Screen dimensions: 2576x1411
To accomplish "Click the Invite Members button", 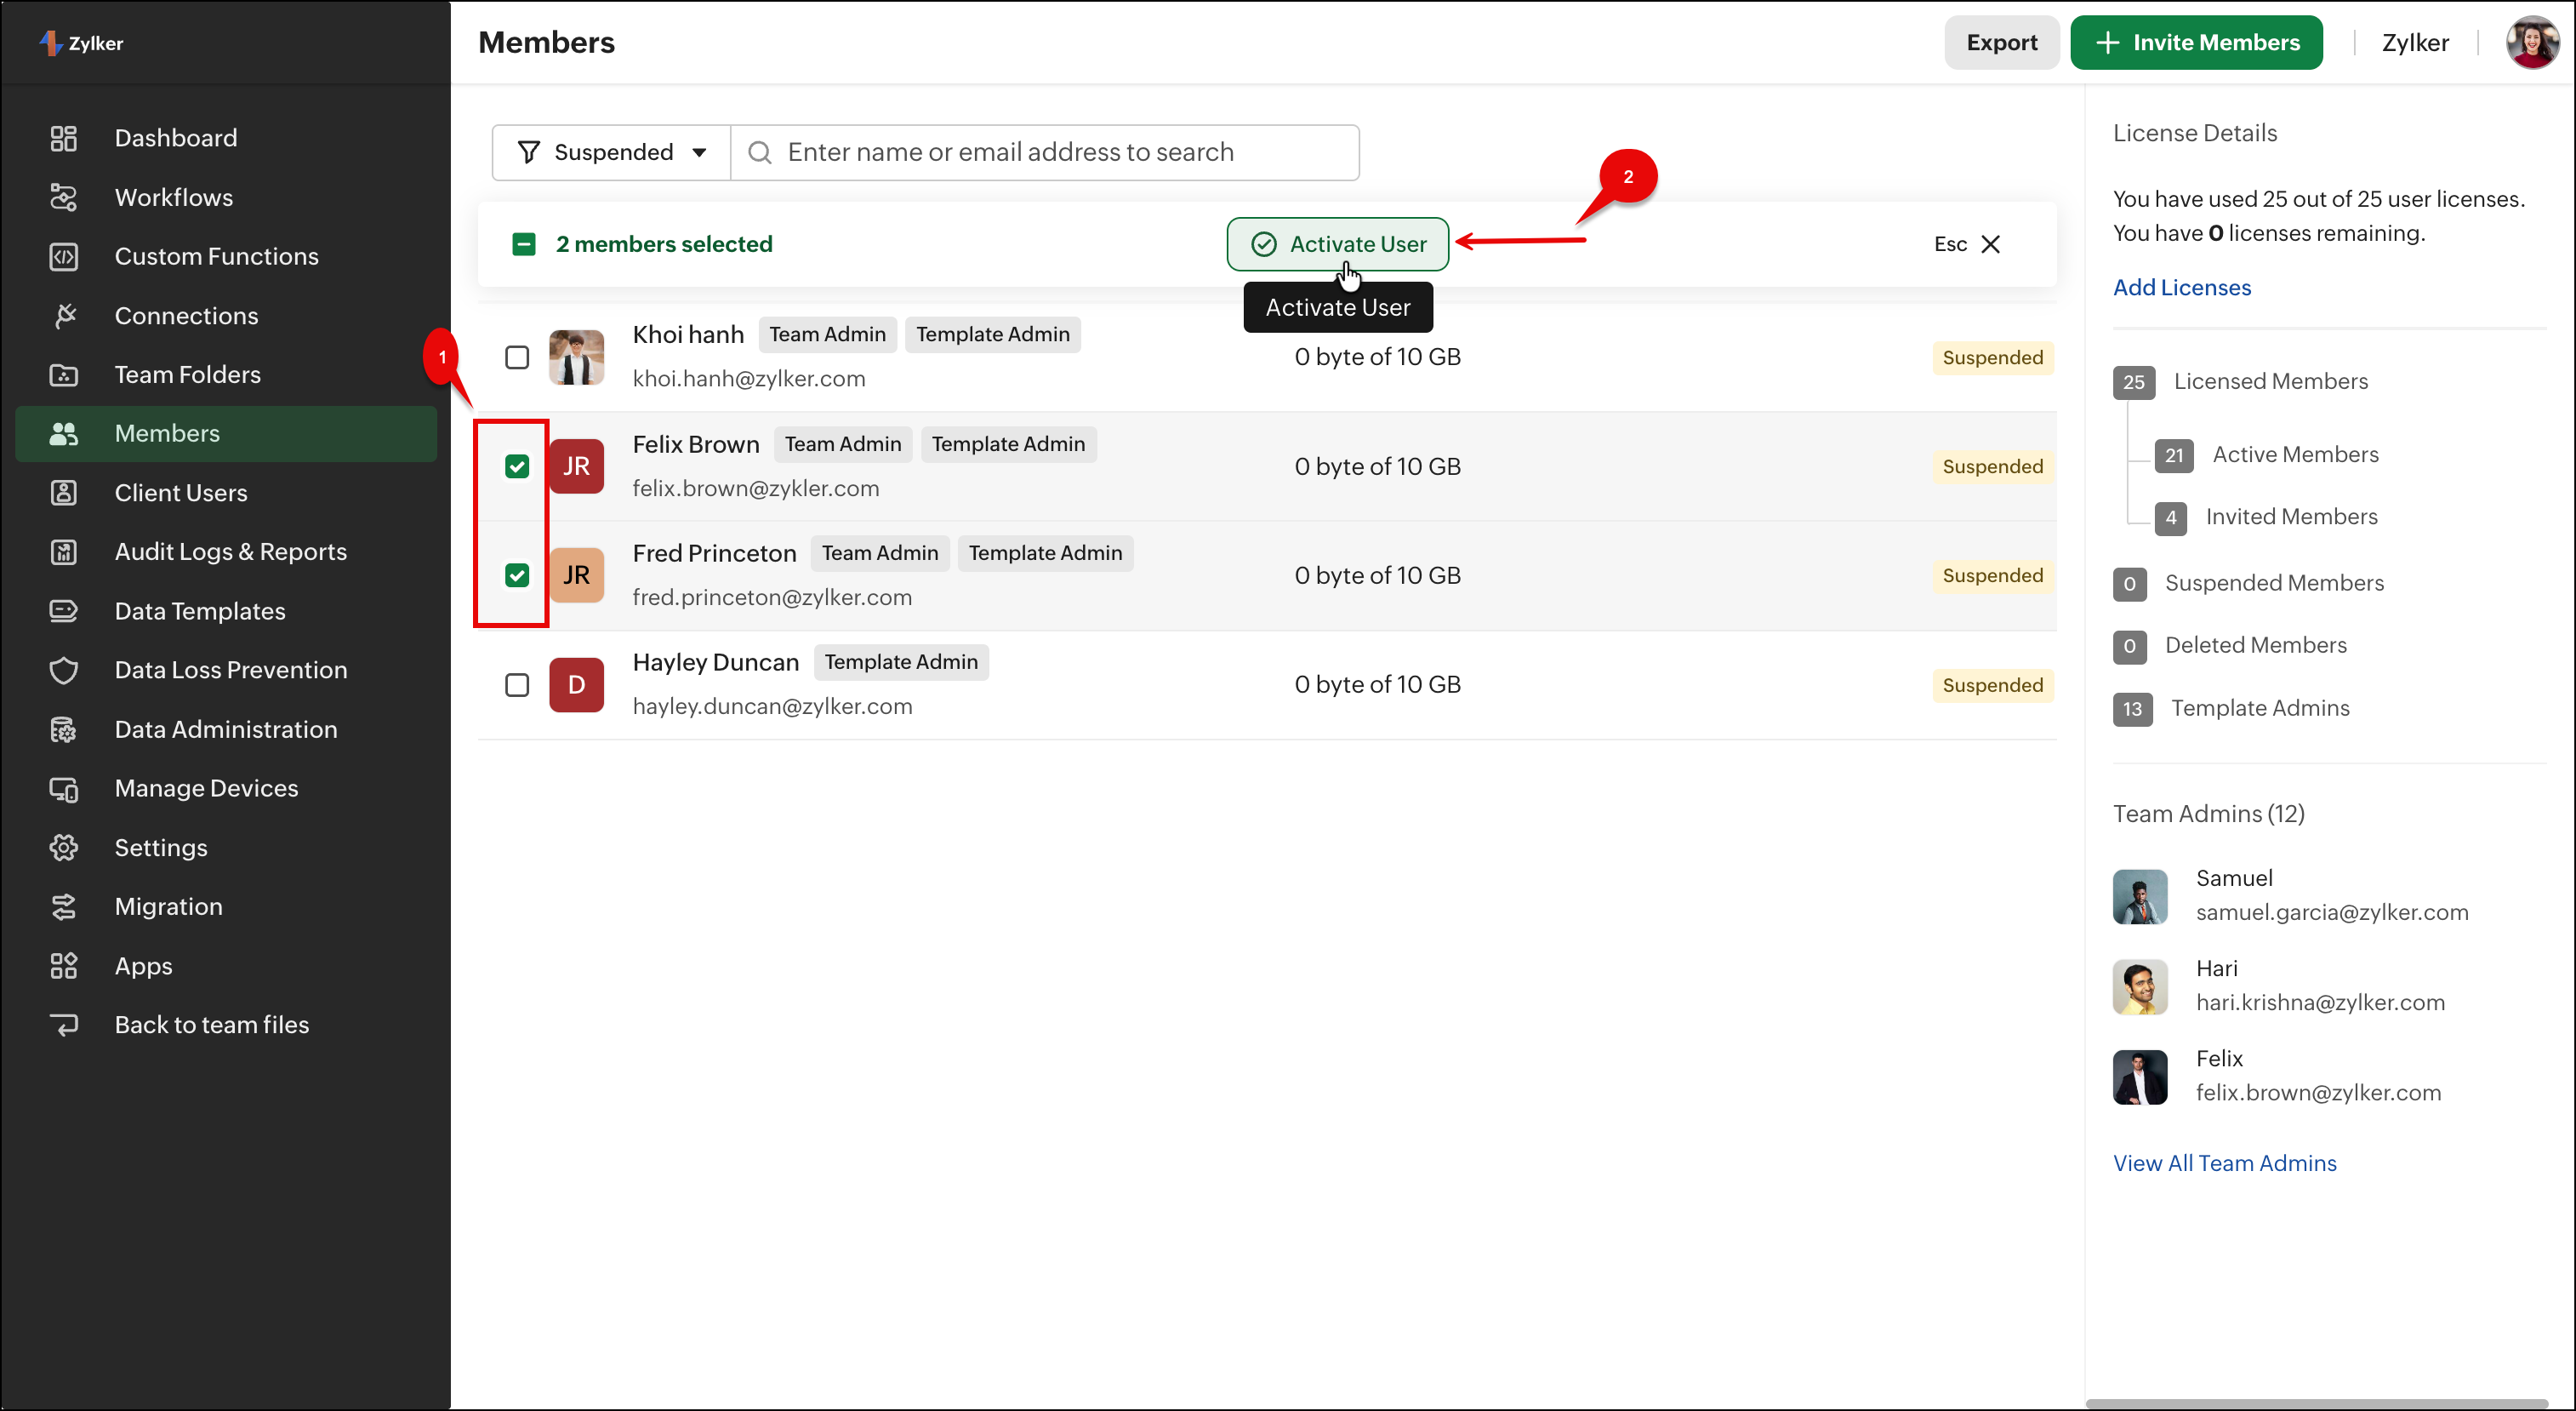I will [2196, 42].
